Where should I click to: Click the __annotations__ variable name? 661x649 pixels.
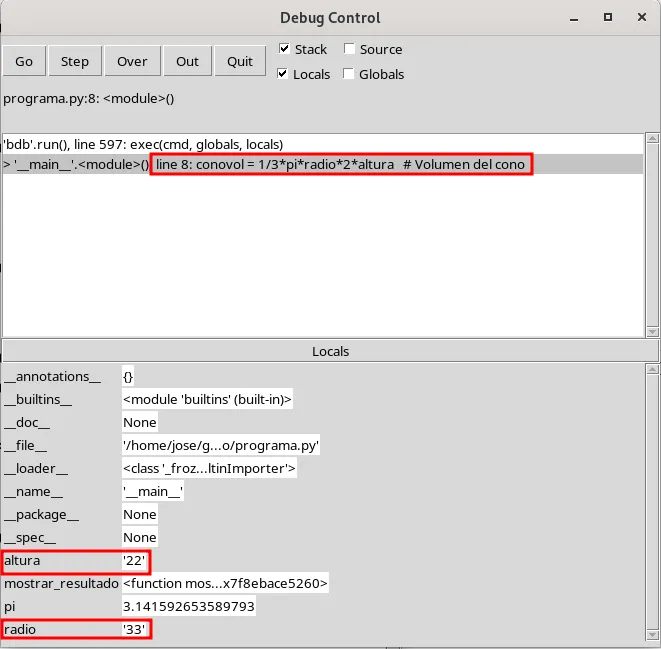click(52, 377)
